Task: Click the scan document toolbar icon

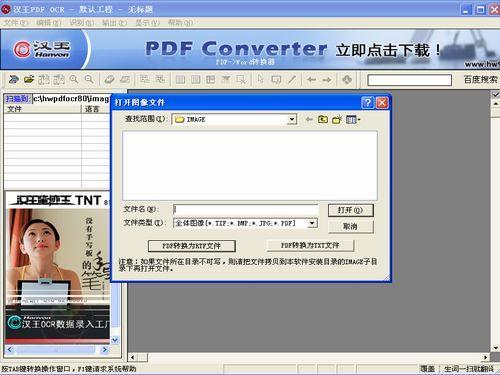Action: point(14,80)
